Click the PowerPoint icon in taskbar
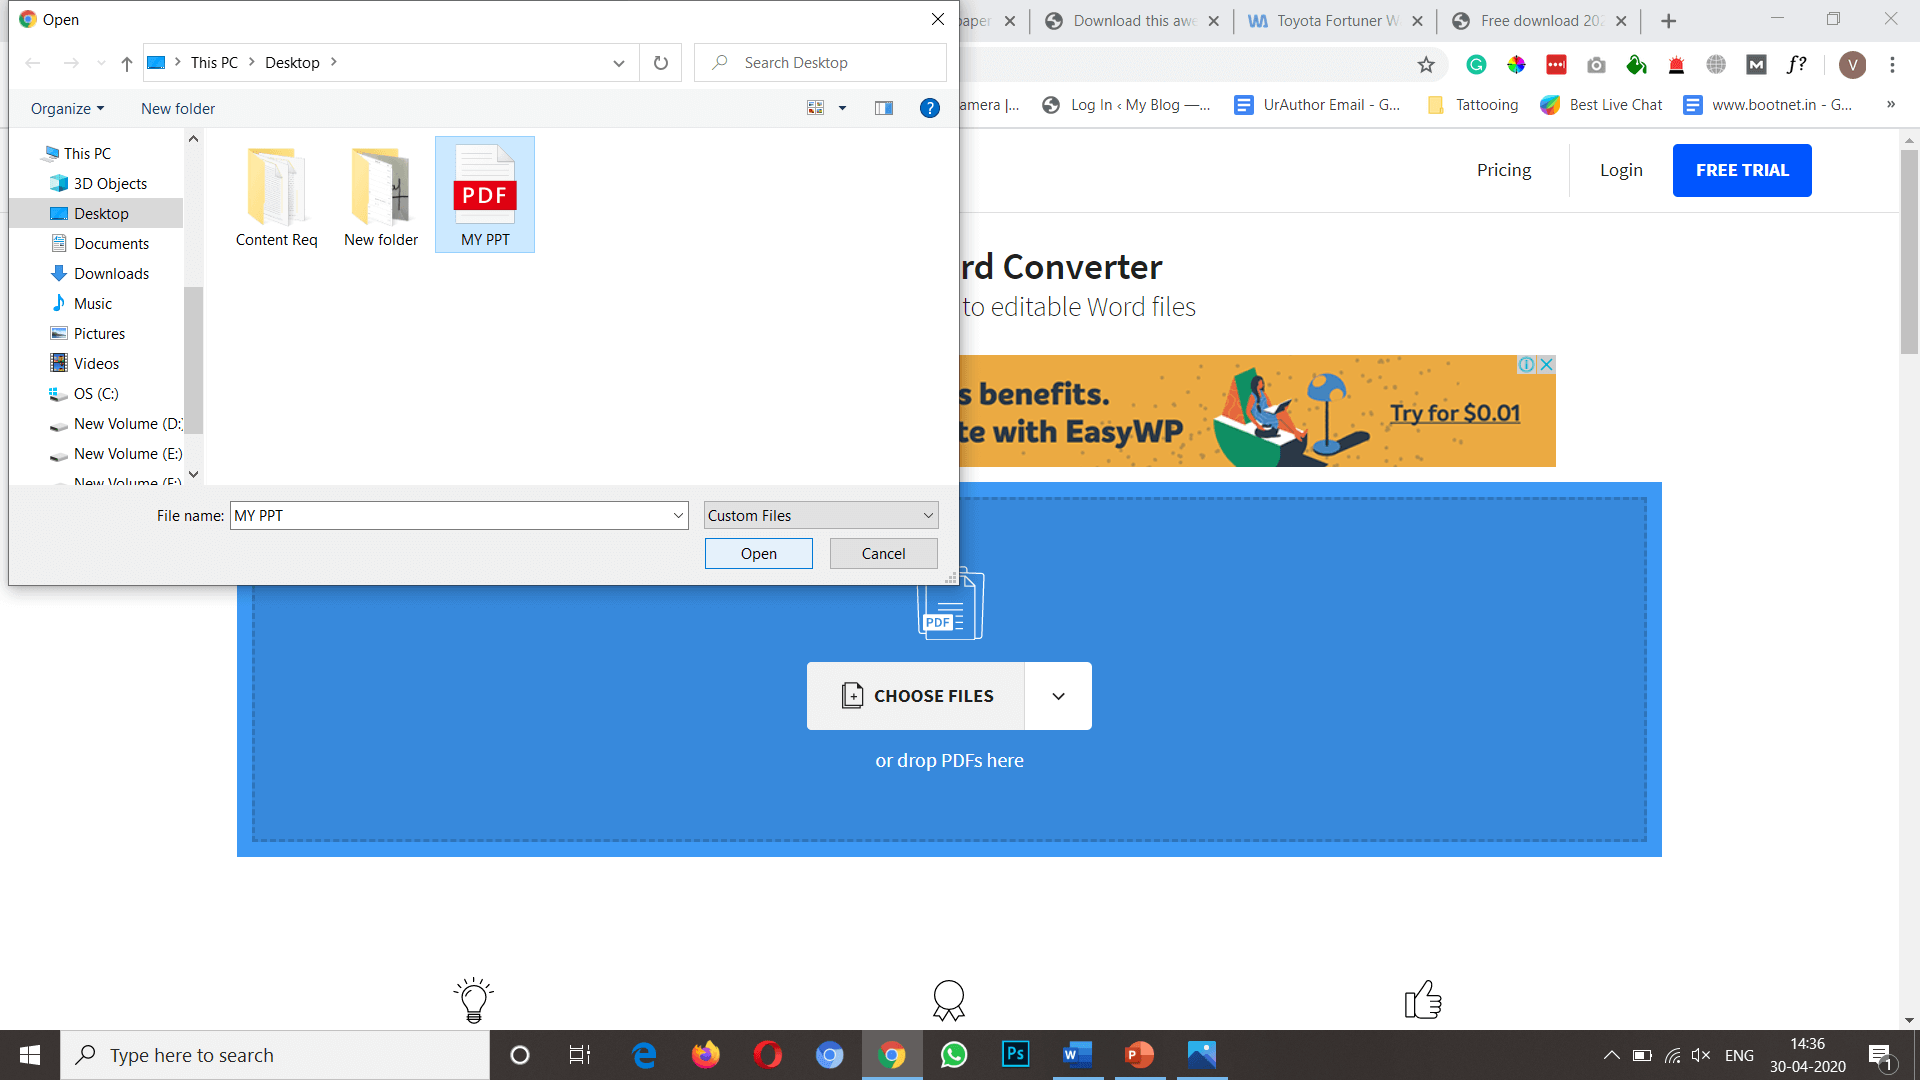This screenshot has height=1080, width=1920. click(x=1138, y=1054)
